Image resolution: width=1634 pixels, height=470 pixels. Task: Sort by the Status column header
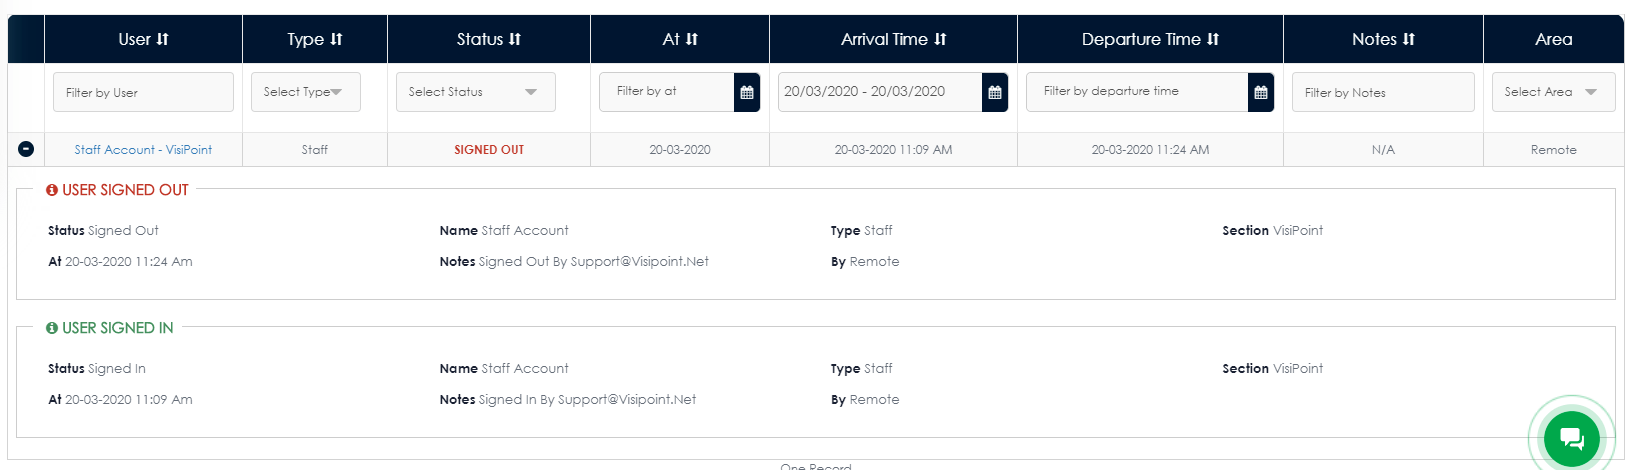coord(489,39)
